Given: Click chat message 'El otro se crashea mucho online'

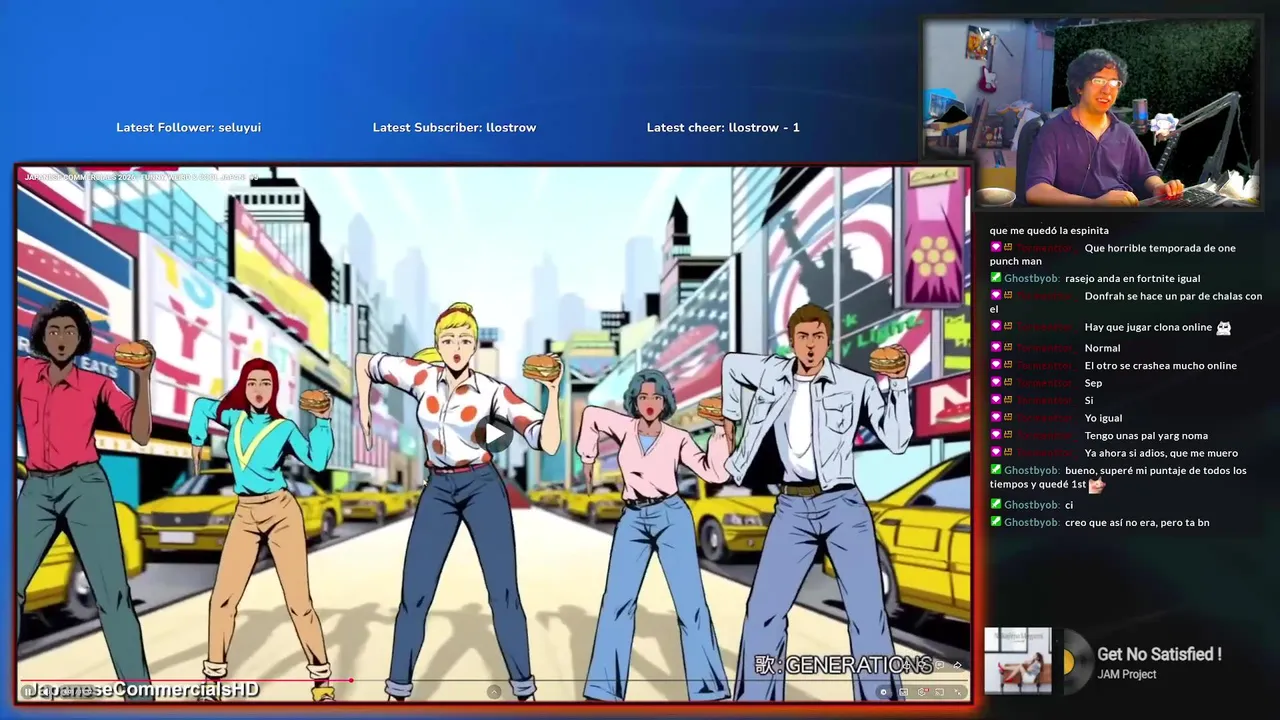Looking at the screenshot, I should pos(1160,365).
